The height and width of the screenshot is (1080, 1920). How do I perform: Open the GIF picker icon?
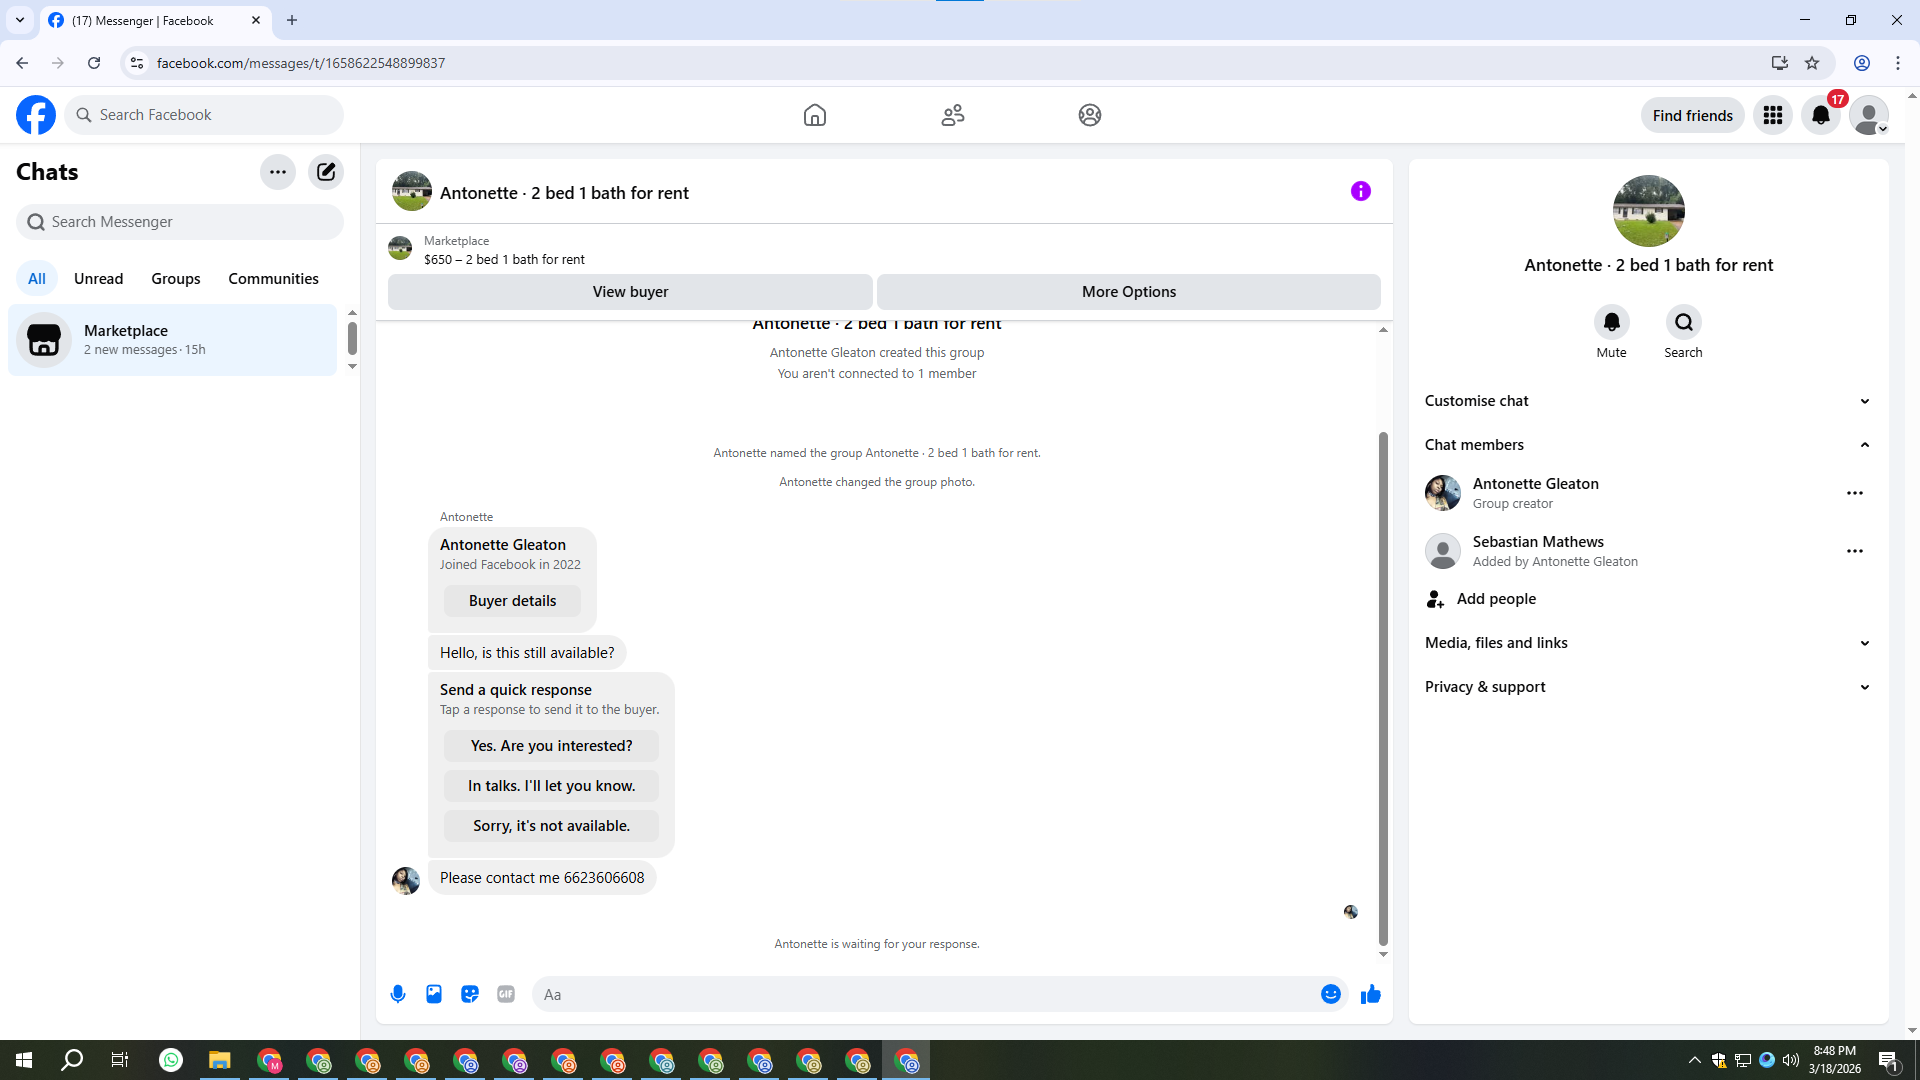tap(506, 994)
